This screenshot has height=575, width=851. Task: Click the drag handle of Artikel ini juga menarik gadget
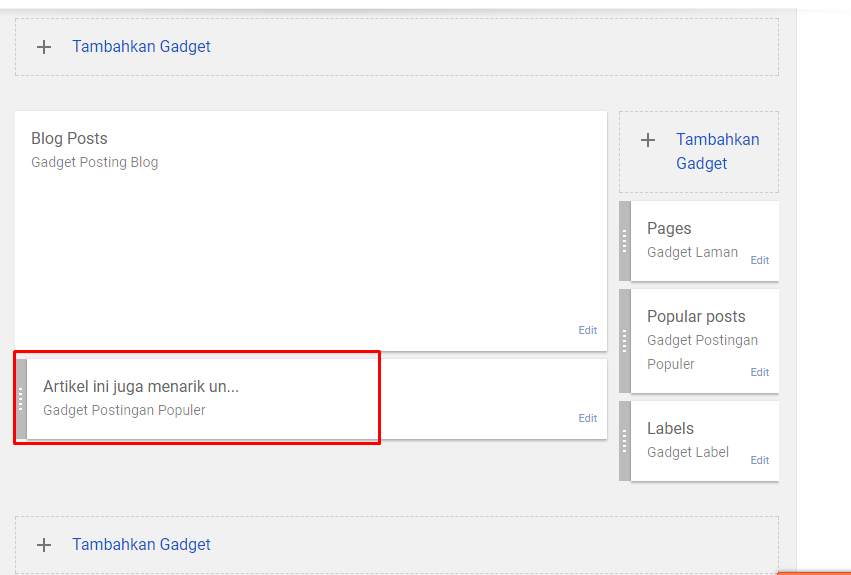click(x=21, y=399)
